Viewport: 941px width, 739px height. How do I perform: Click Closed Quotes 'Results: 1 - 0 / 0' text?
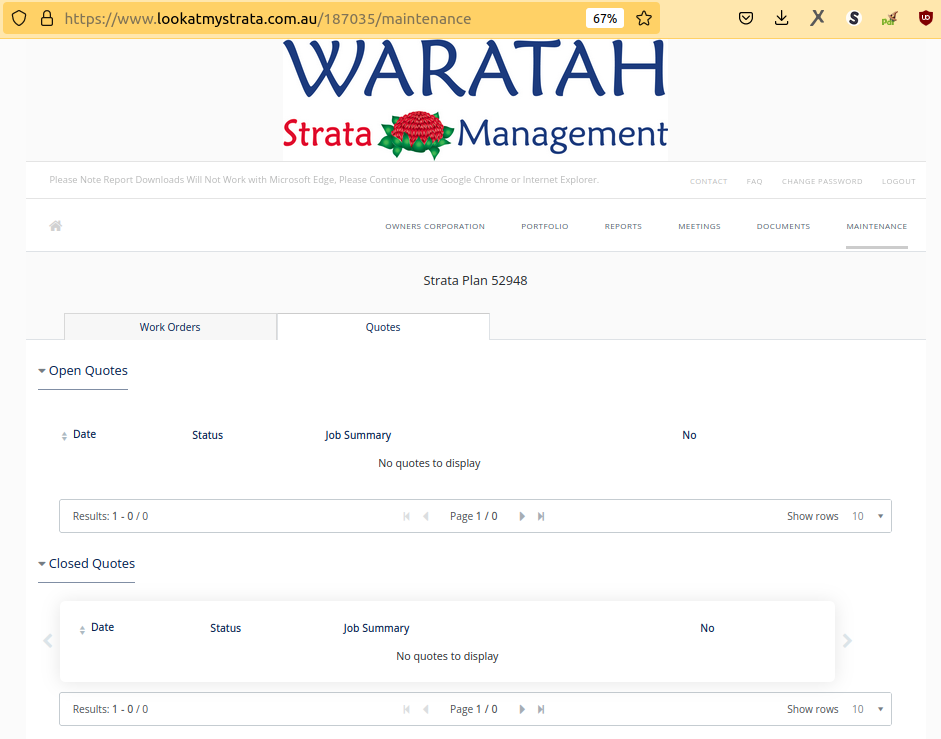[x=110, y=709]
